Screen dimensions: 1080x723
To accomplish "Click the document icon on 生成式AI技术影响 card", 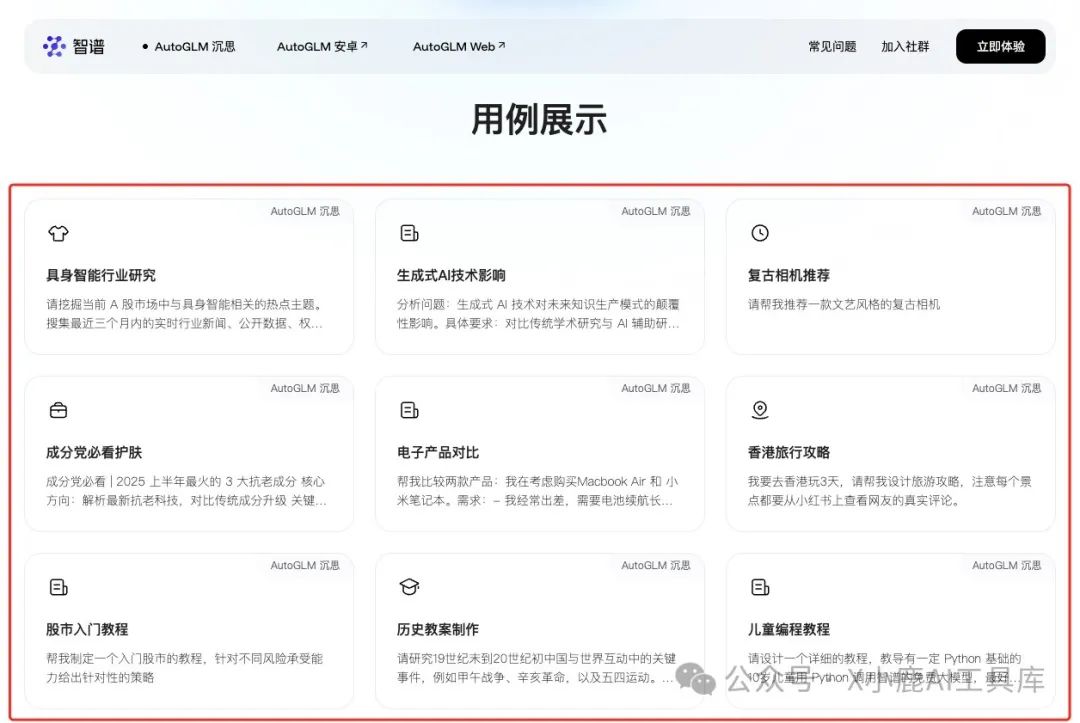I will [x=409, y=233].
